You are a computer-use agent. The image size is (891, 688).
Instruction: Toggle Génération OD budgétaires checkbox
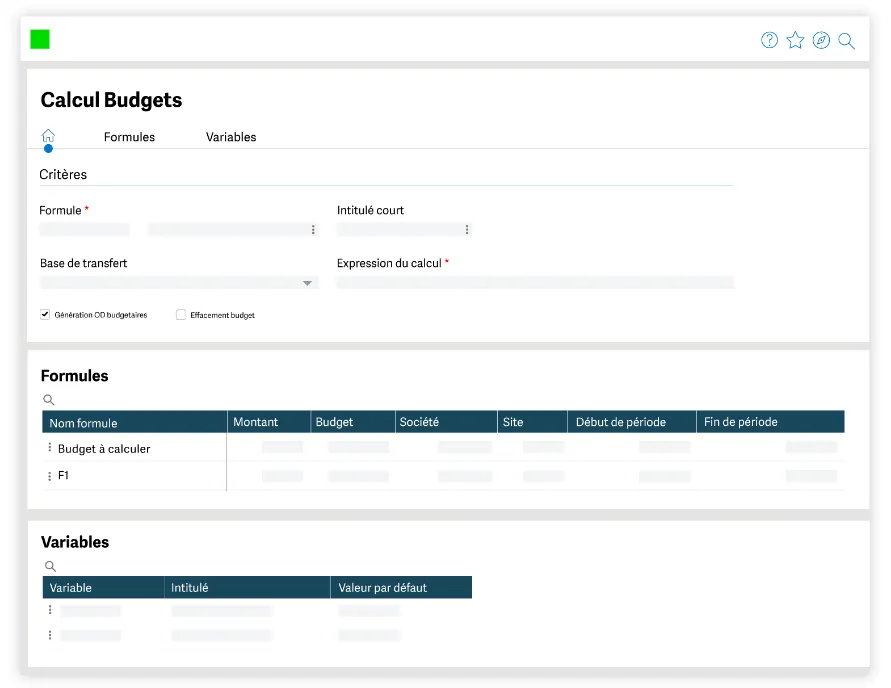45,314
